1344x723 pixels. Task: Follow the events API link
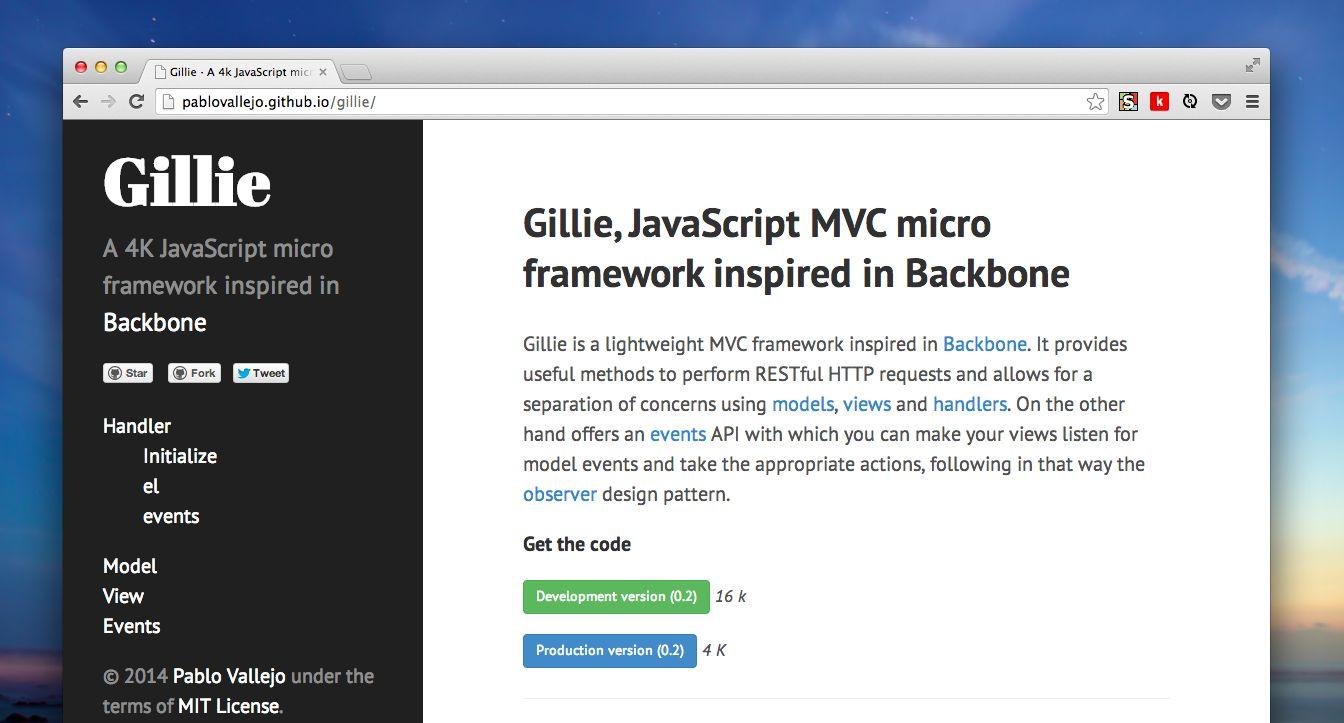point(678,434)
